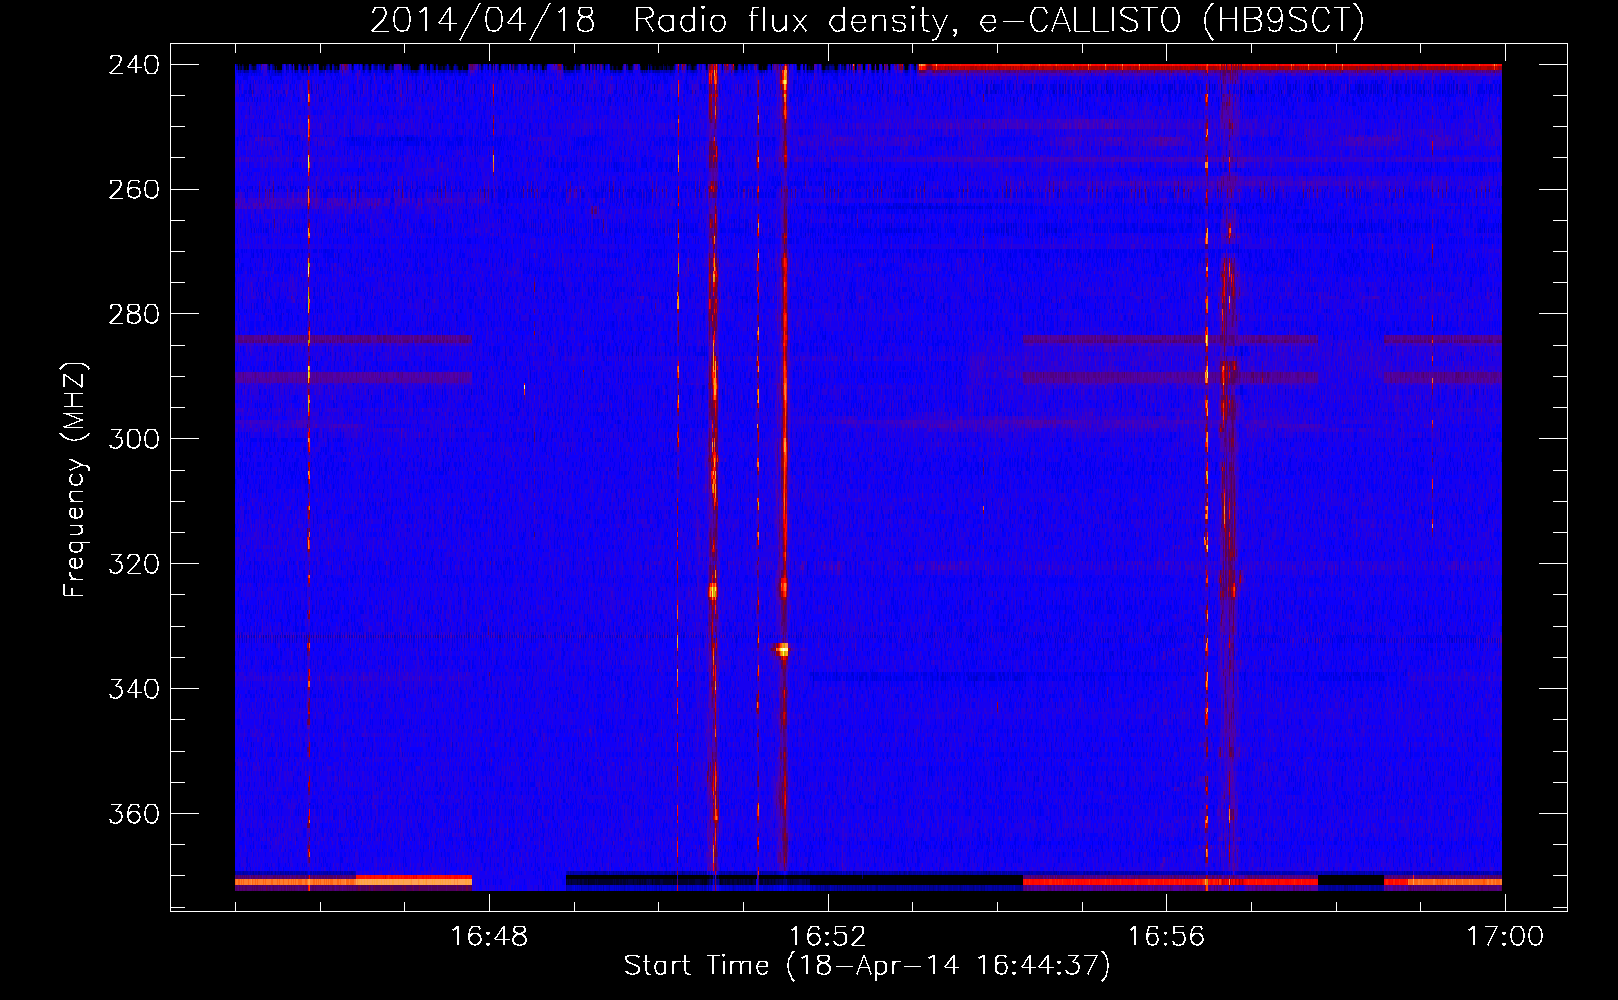Click the 16:52 time tick label
This screenshot has width=1618, height=1000.
(x=827, y=937)
